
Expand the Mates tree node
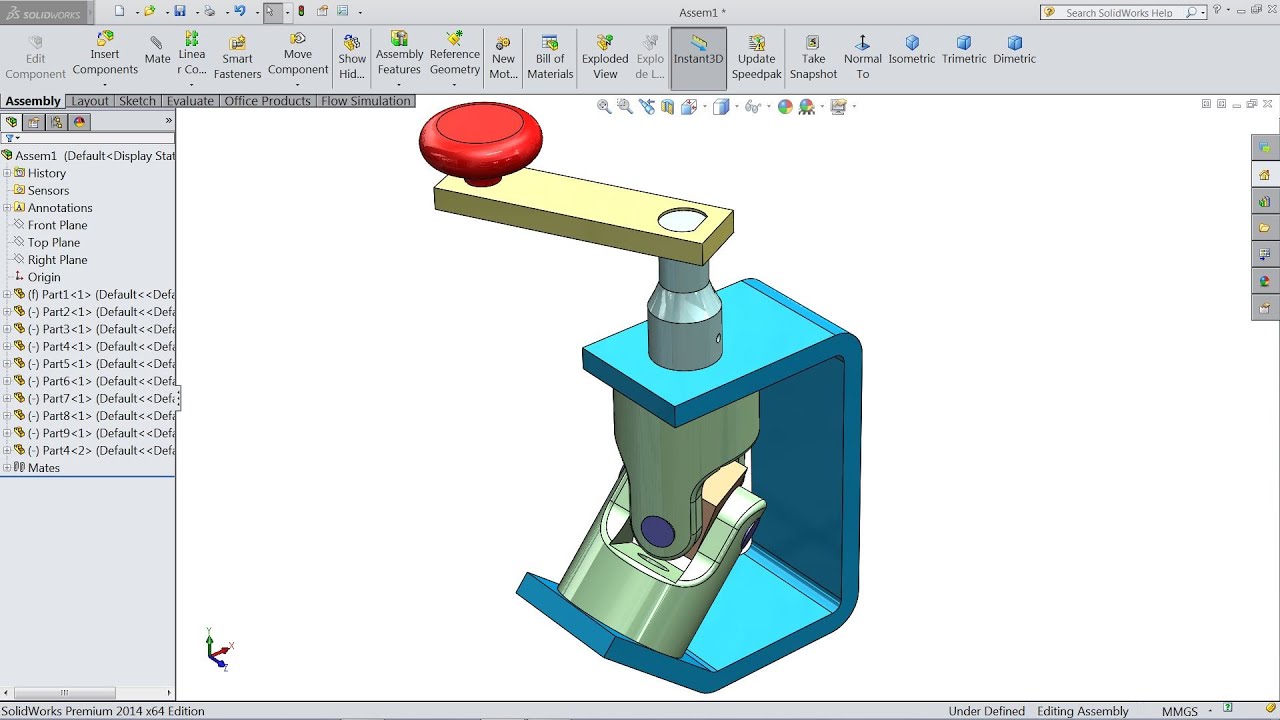click(7, 467)
